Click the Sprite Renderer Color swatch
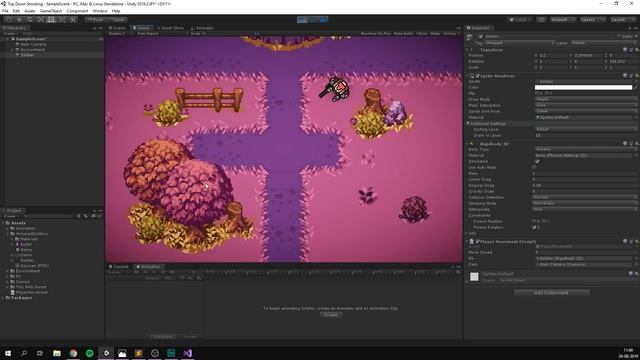The height and width of the screenshot is (360, 640). 583,87
